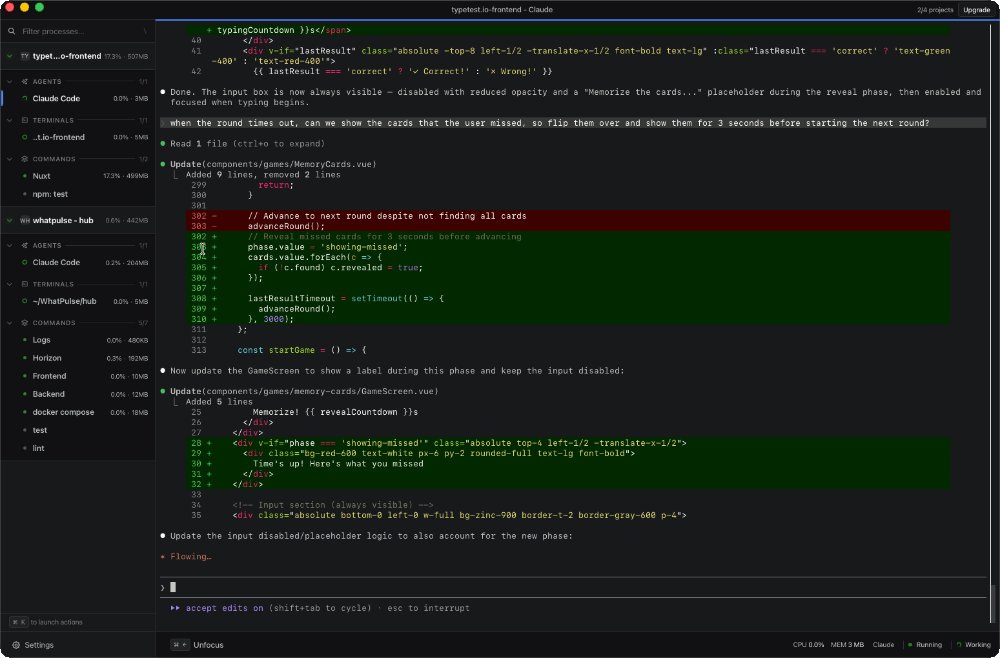Viewport: 1000px width, 658px height.
Task: Click the 2/4 projects indicator
Action: [935, 10]
